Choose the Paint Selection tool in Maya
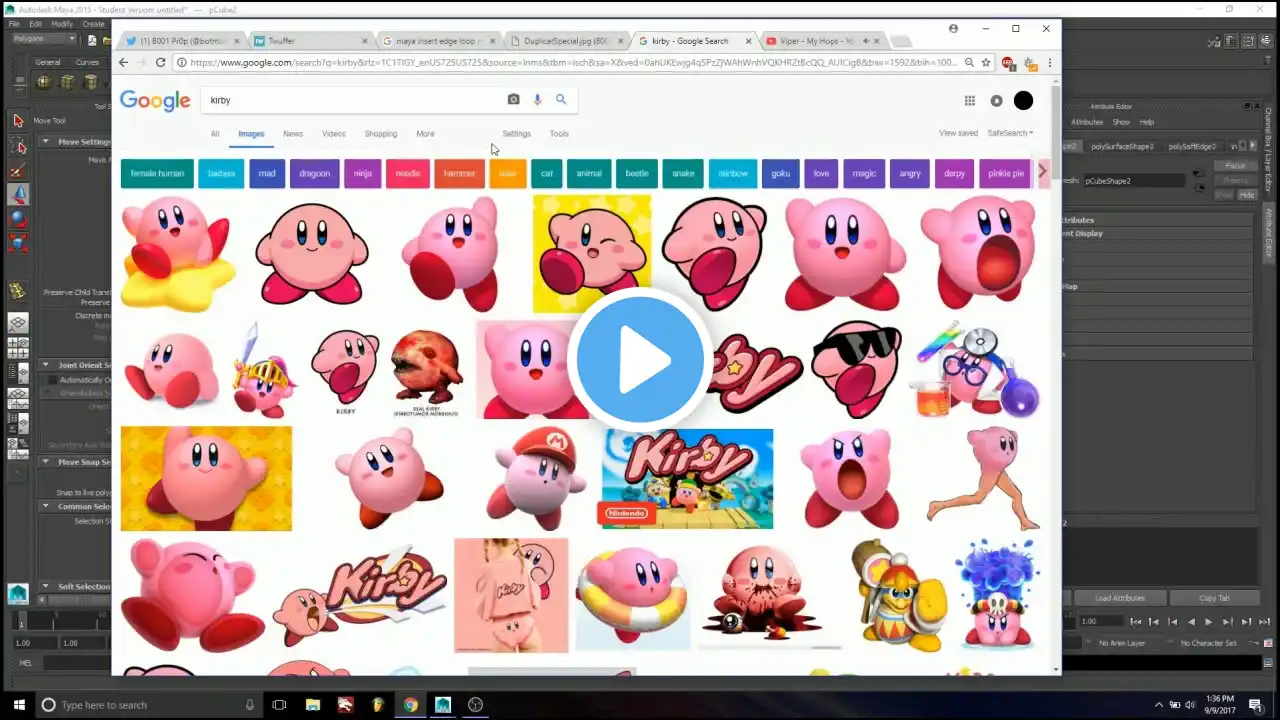This screenshot has width=1280, height=720. (x=18, y=170)
